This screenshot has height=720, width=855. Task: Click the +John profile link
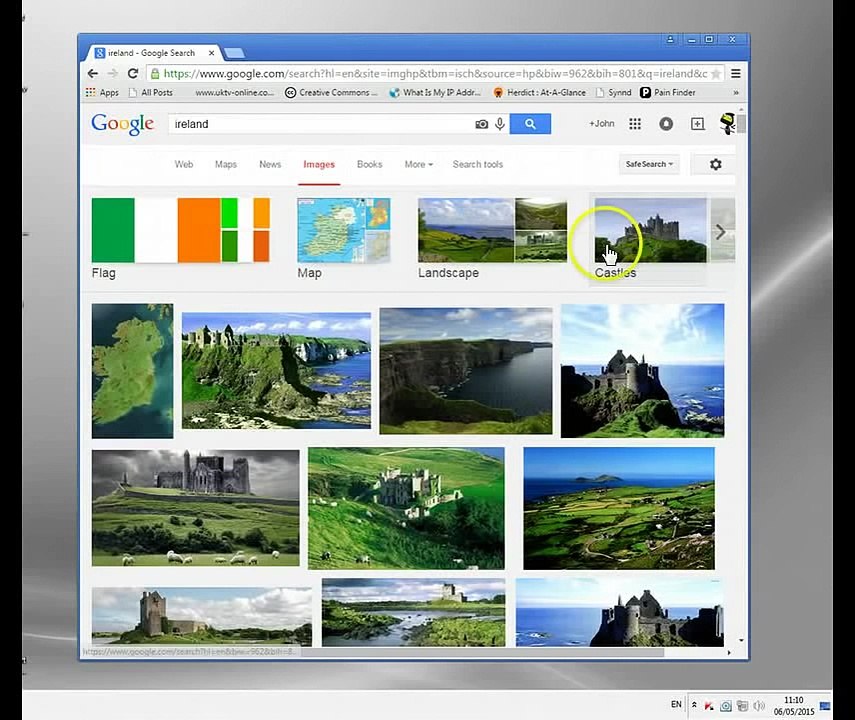(601, 124)
